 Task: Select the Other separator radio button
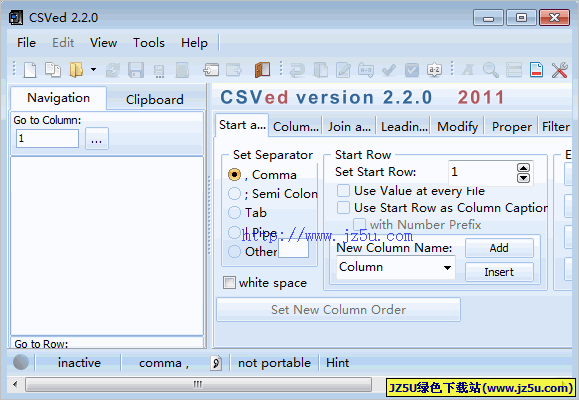click(x=234, y=252)
